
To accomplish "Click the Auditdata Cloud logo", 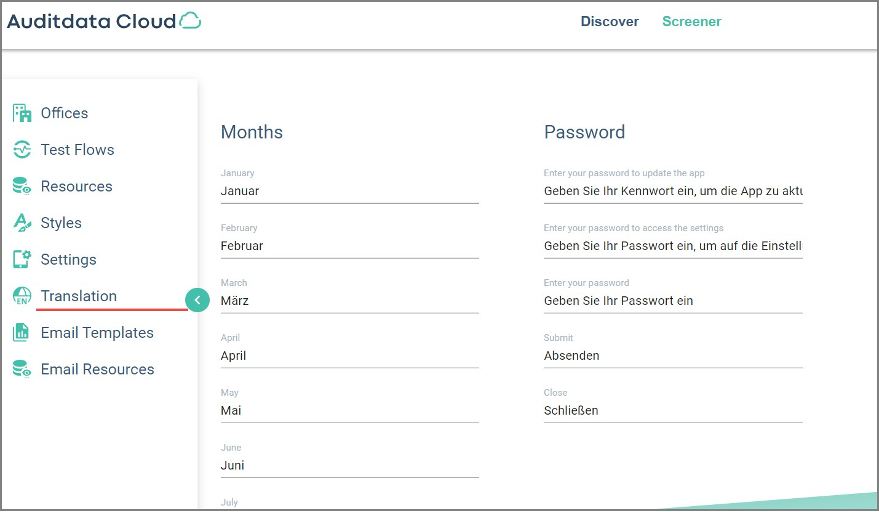I will point(104,21).
